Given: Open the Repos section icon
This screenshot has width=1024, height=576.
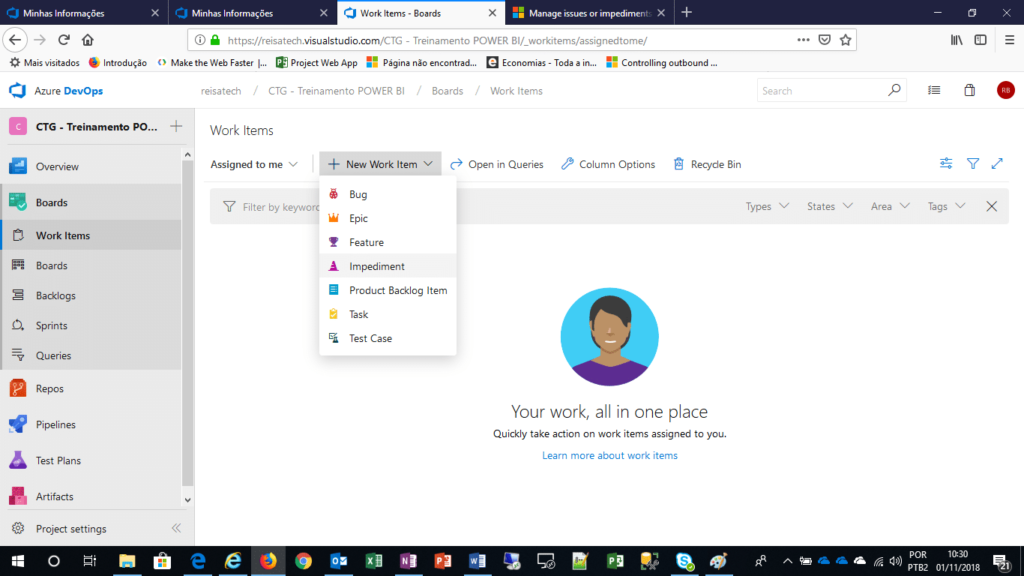Looking at the screenshot, I should 18,389.
